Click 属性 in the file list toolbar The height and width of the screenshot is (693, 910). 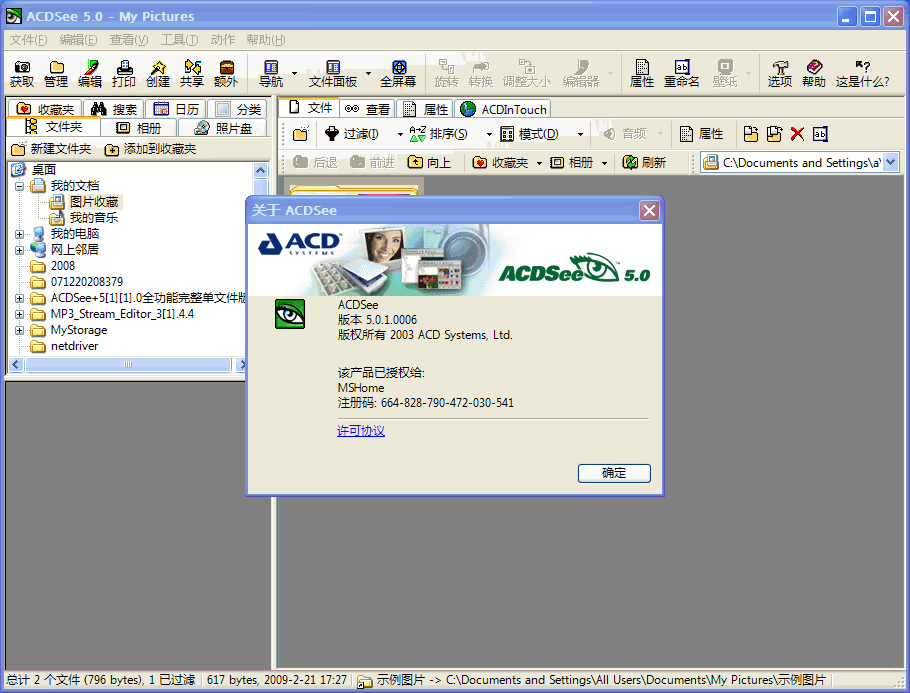pyautogui.click(x=702, y=134)
